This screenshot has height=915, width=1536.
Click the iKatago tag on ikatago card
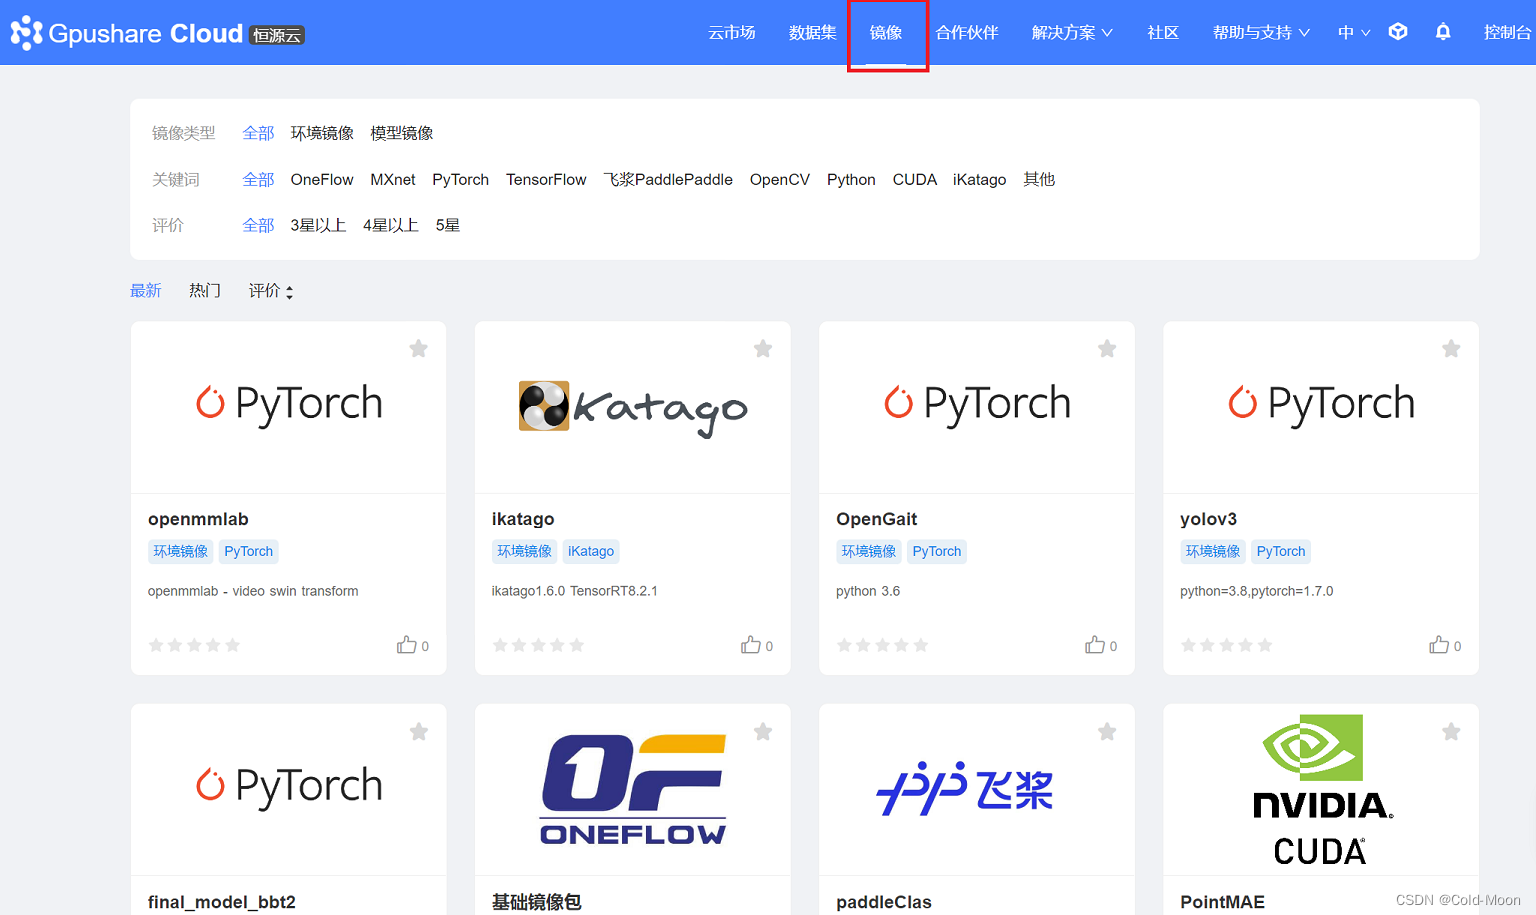click(591, 551)
